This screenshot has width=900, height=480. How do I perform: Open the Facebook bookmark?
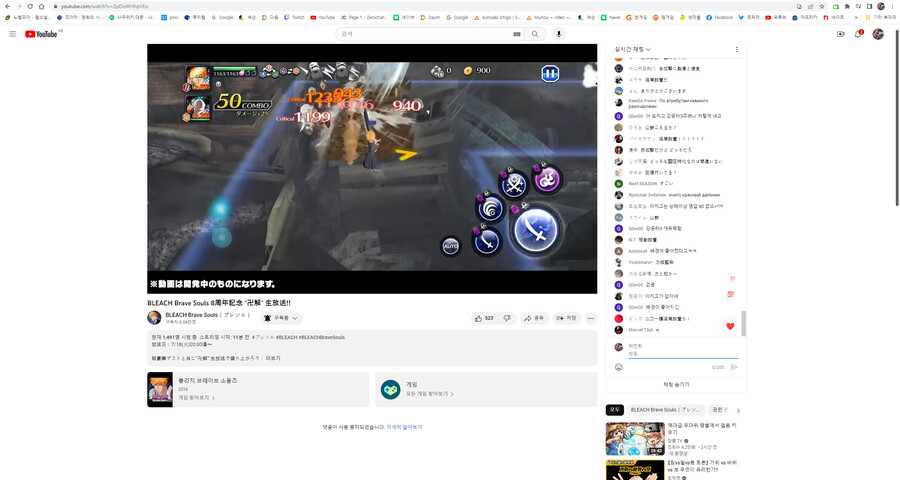719,17
